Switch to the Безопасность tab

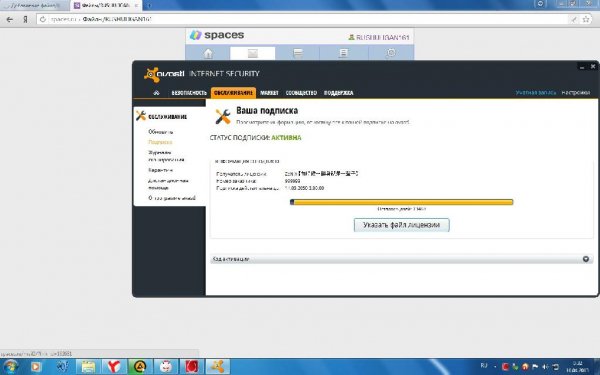coord(189,93)
